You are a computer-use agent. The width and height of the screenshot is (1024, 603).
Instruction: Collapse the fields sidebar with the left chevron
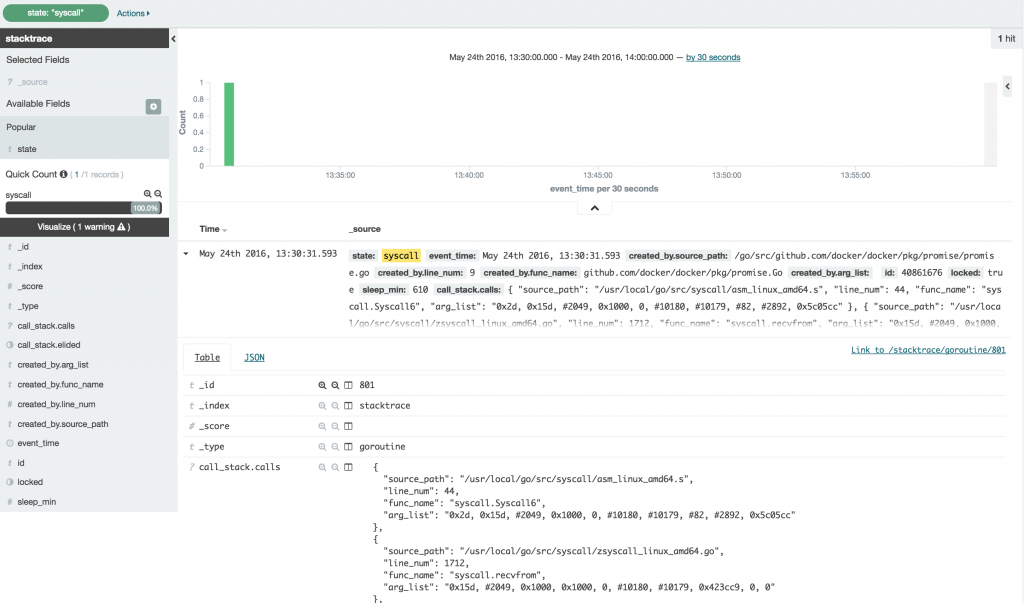click(176, 38)
